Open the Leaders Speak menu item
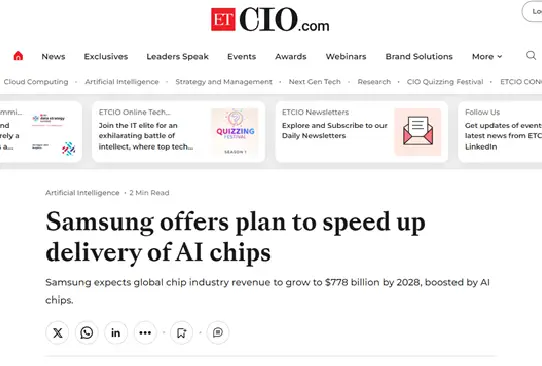542x366 pixels. click(x=177, y=56)
